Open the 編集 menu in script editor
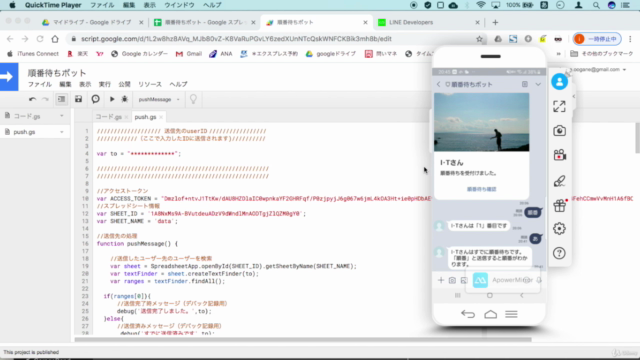 pyautogui.click(x=65, y=84)
